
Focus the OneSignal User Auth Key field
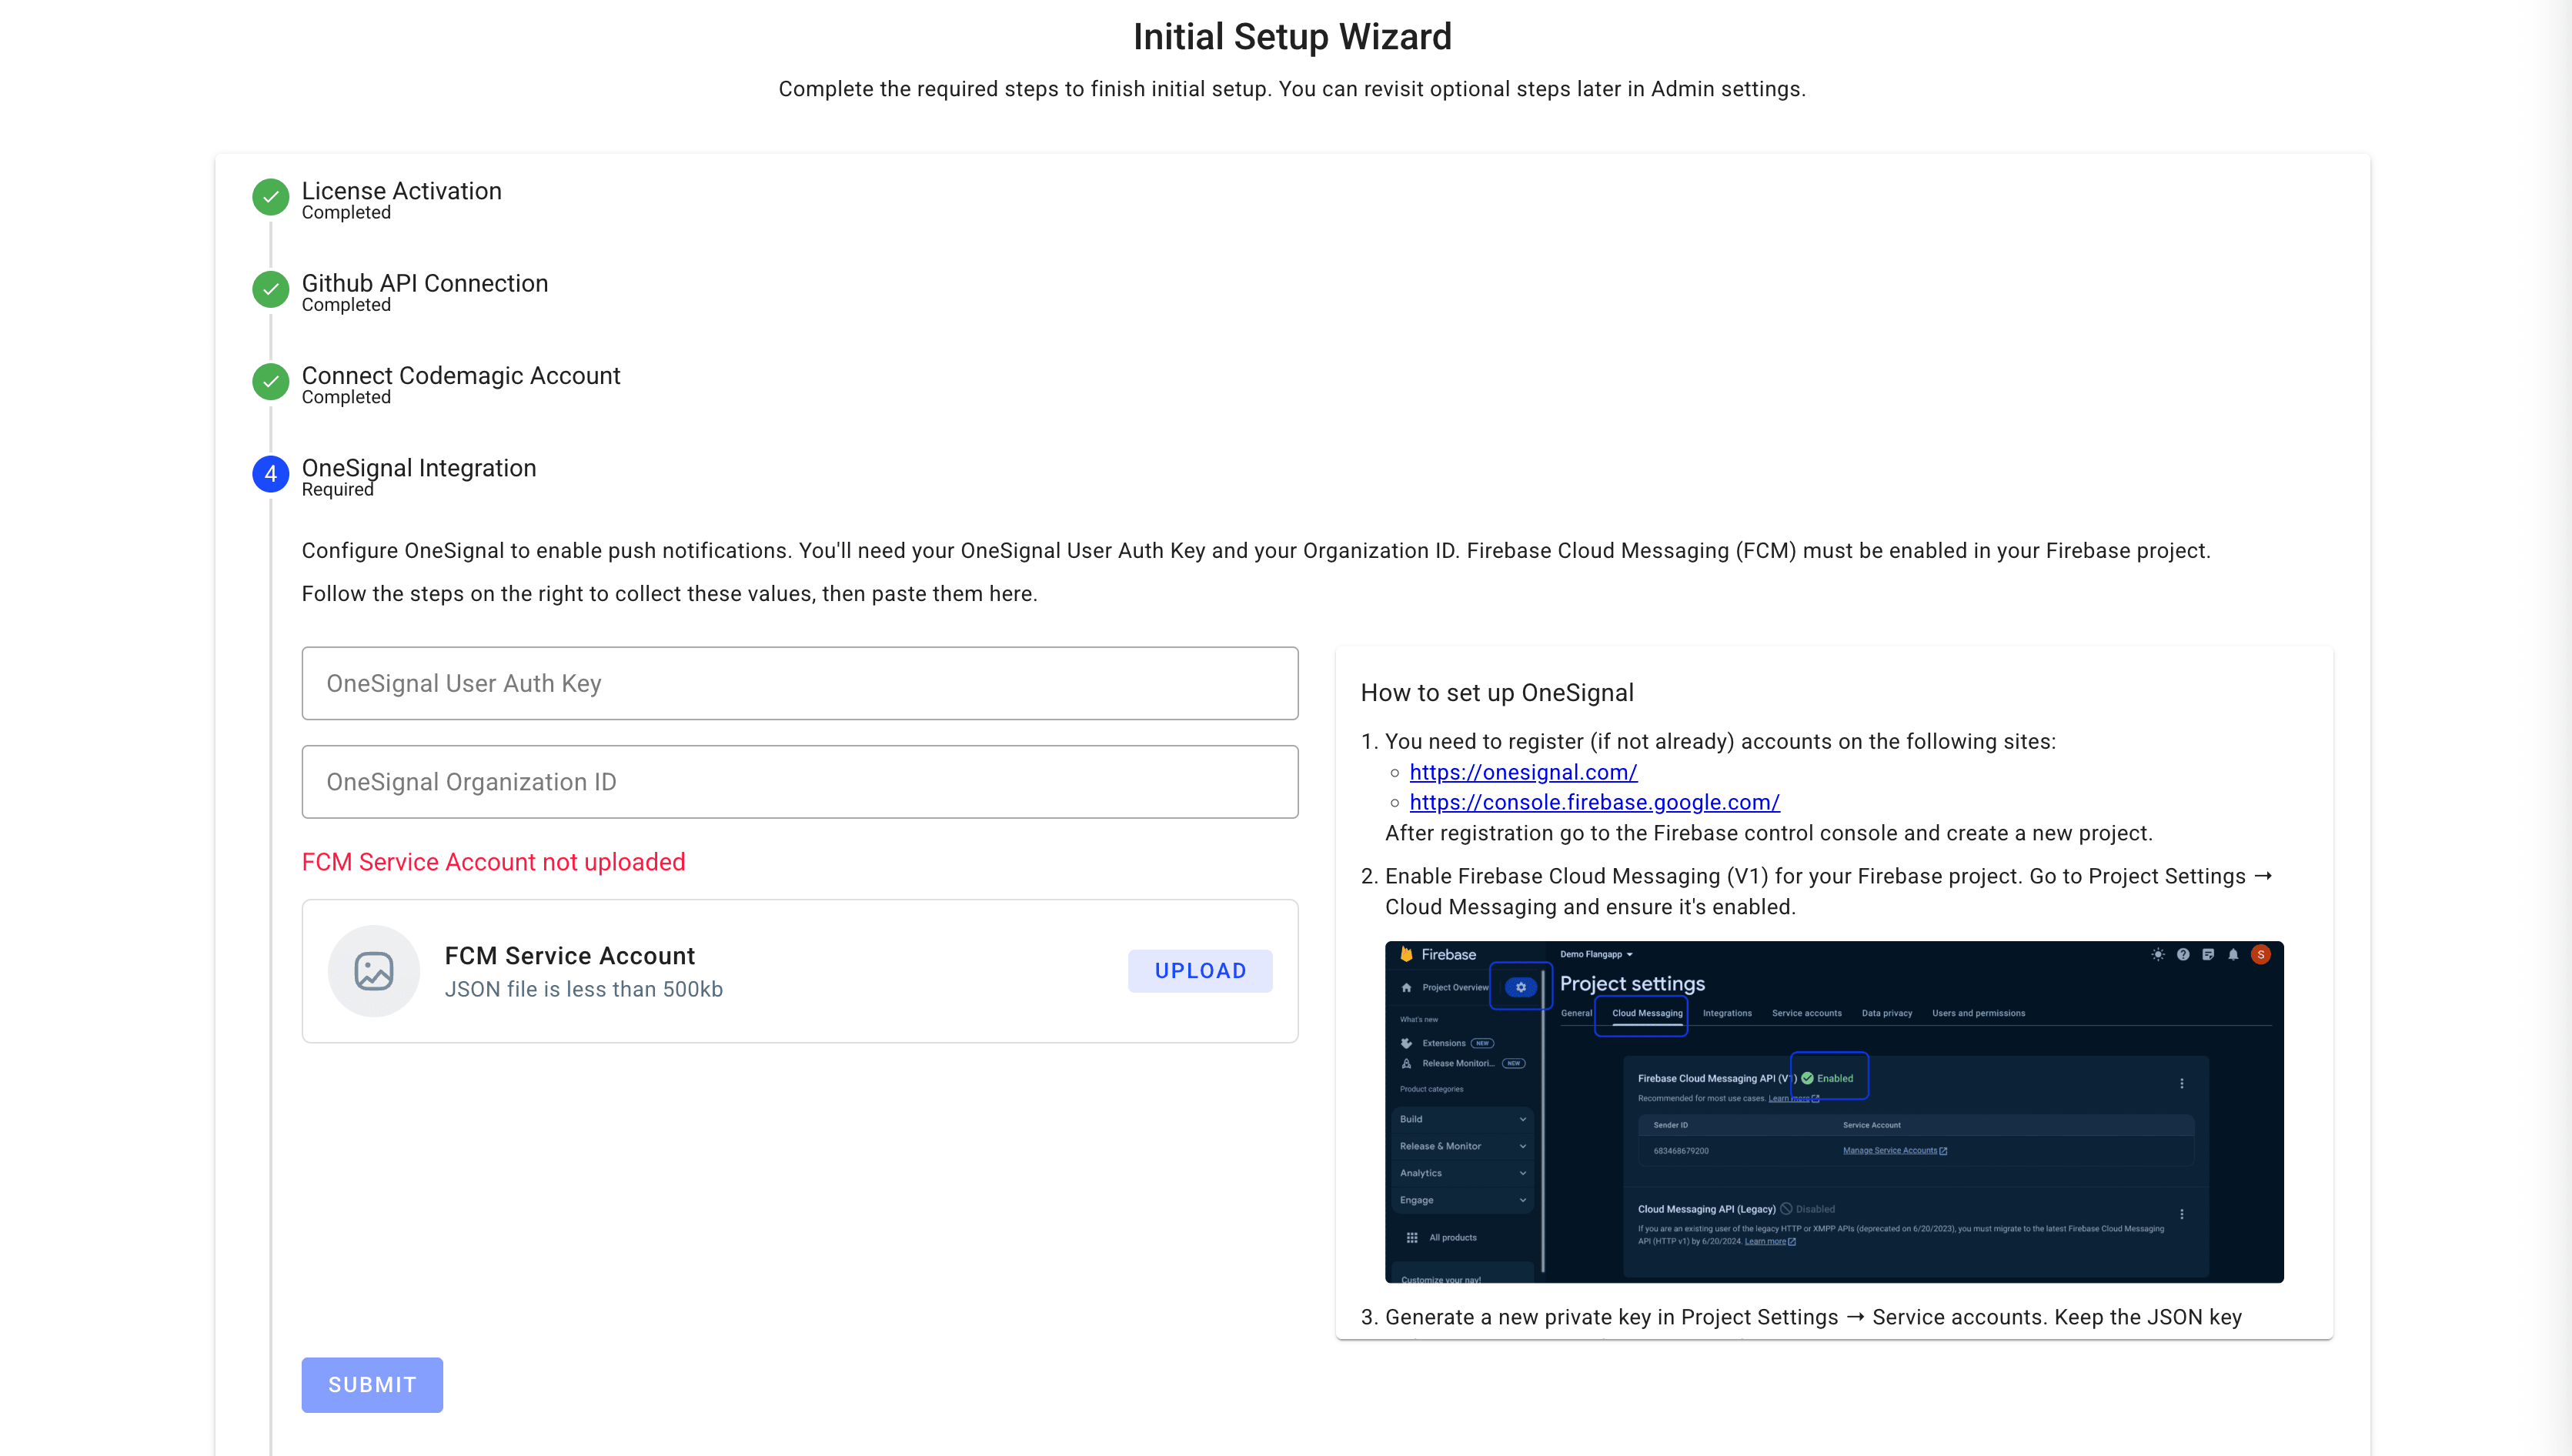point(800,683)
